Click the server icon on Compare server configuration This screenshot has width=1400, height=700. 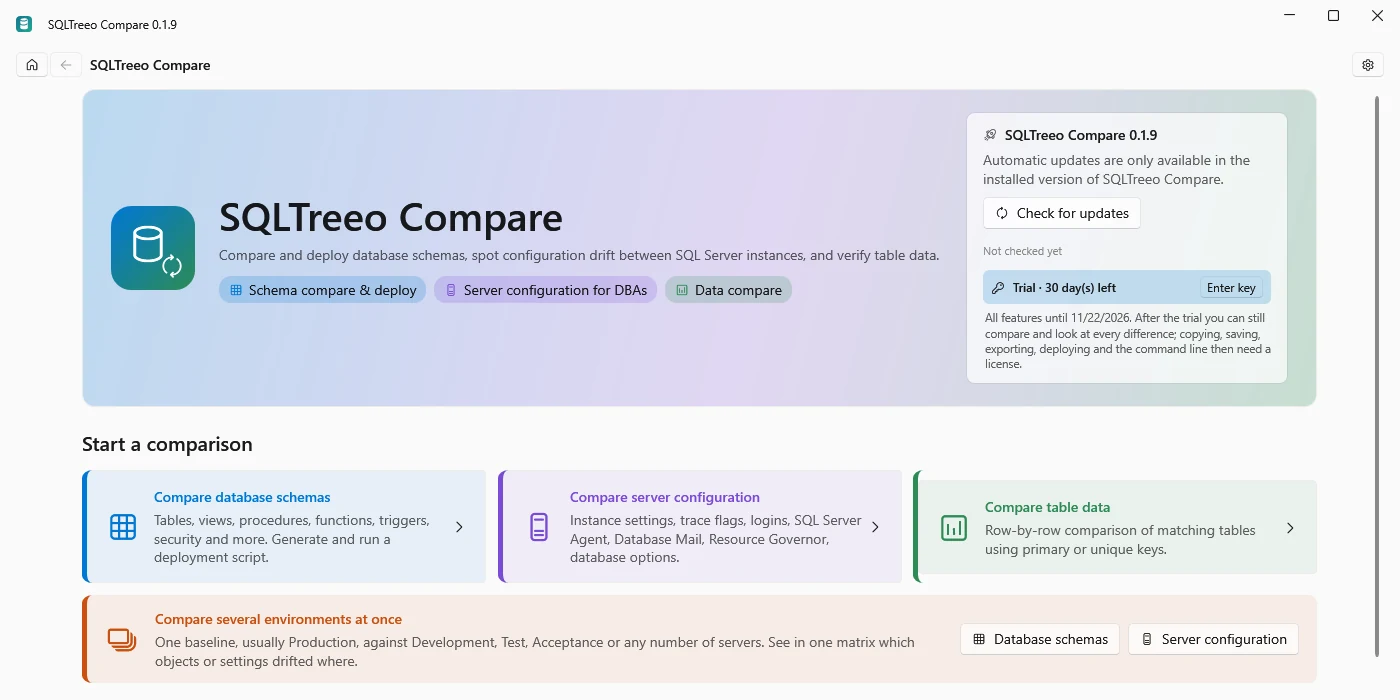[x=539, y=527]
